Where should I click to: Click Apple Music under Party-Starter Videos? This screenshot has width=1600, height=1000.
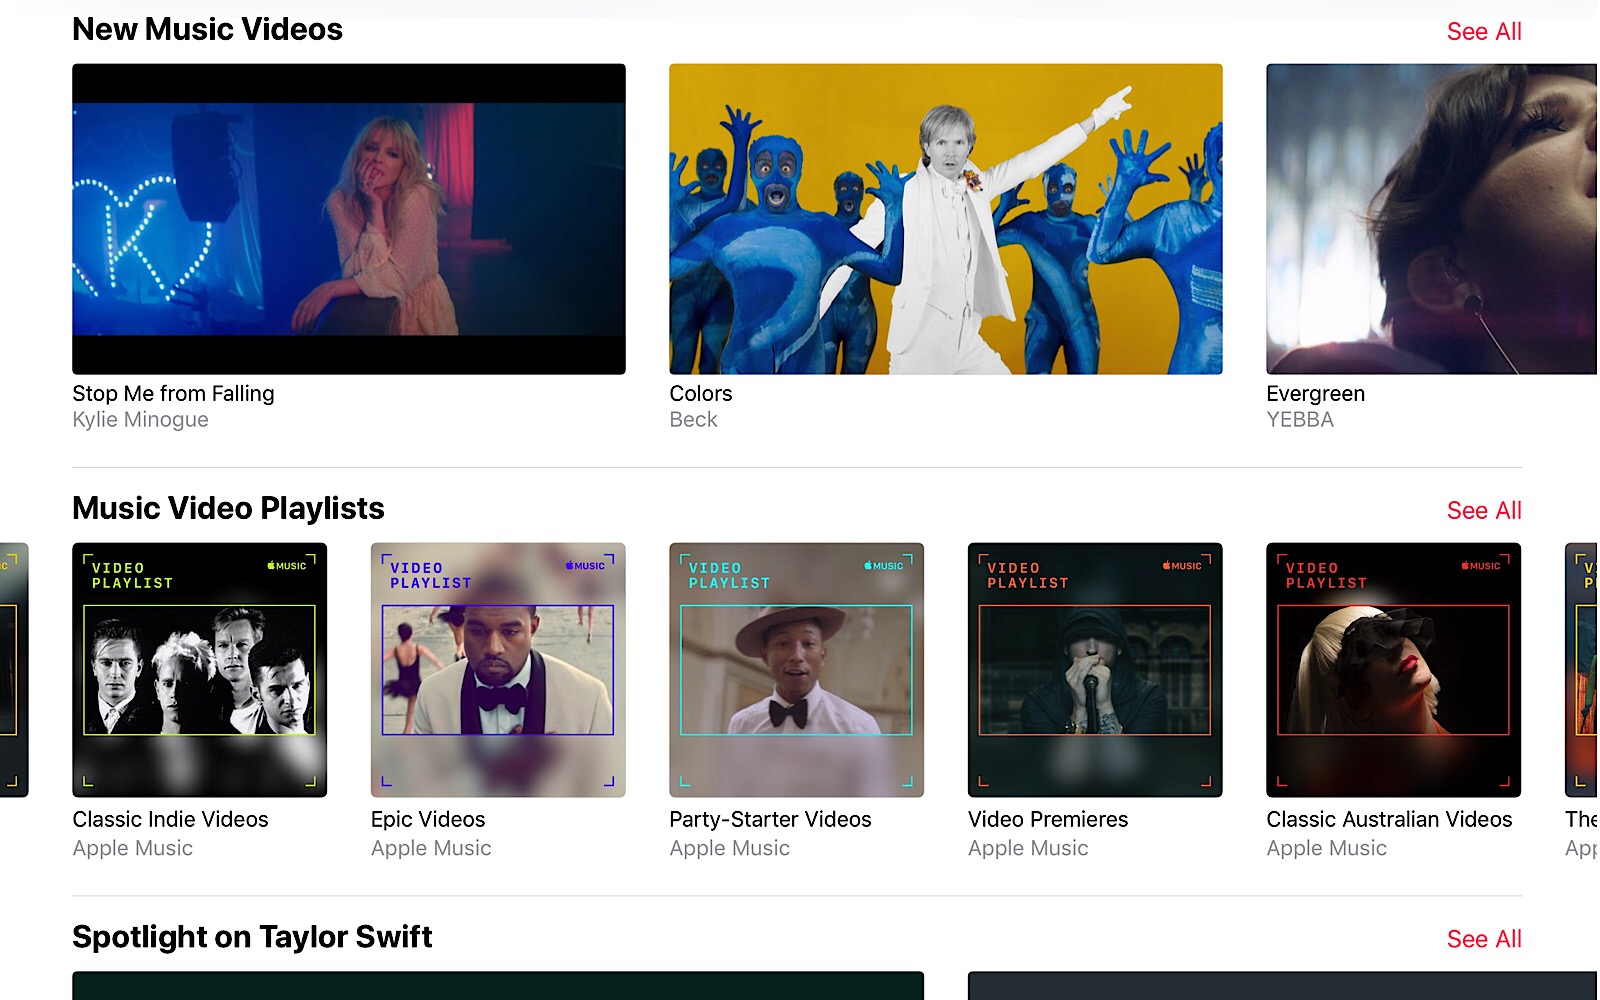click(729, 849)
